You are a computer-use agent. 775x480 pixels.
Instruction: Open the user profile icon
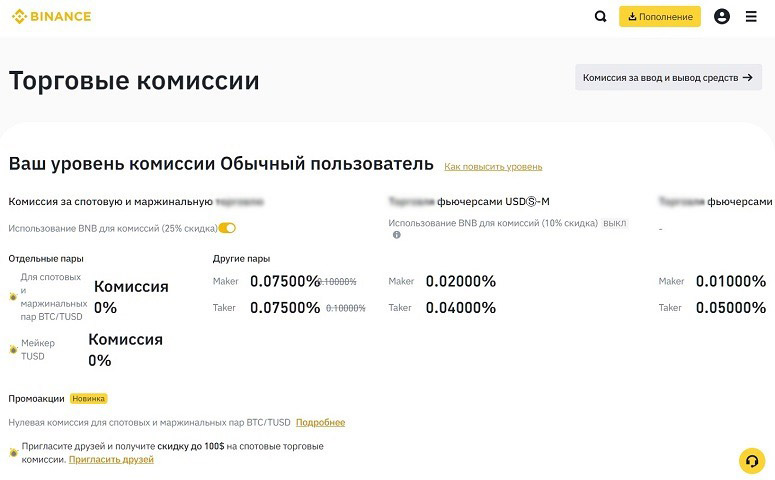pos(722,17)
